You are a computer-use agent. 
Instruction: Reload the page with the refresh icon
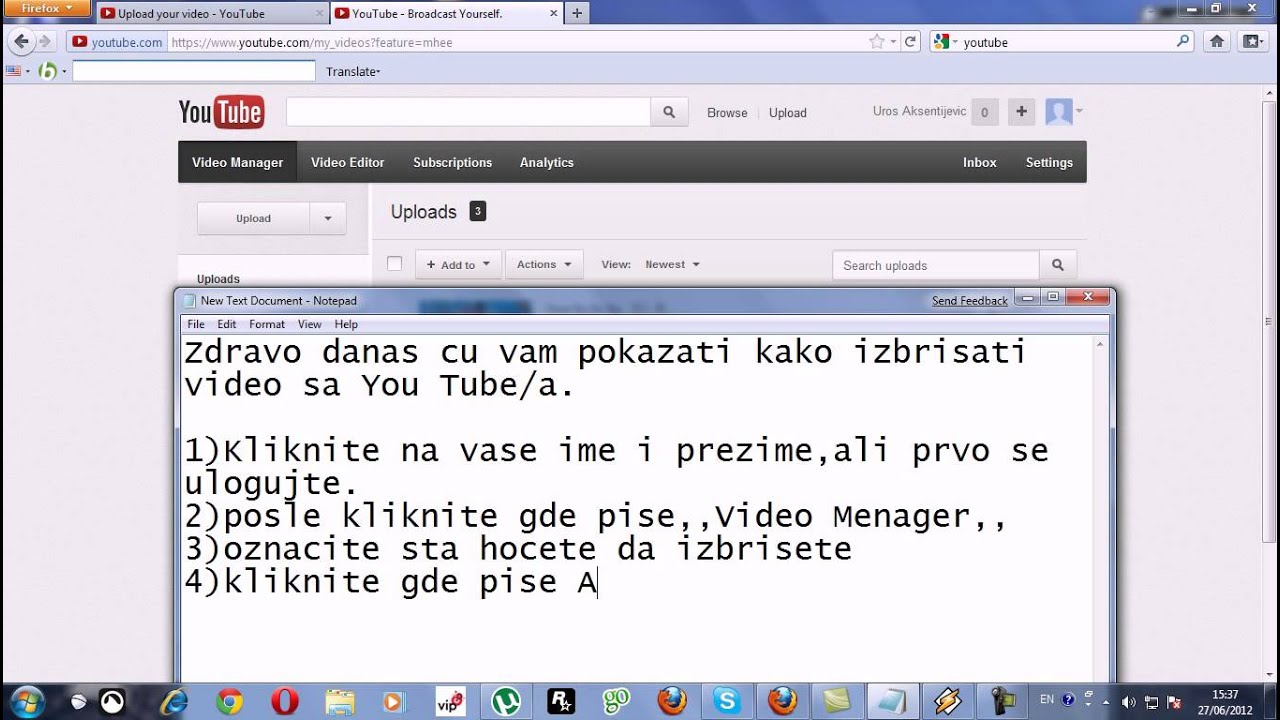pos(910,42)
